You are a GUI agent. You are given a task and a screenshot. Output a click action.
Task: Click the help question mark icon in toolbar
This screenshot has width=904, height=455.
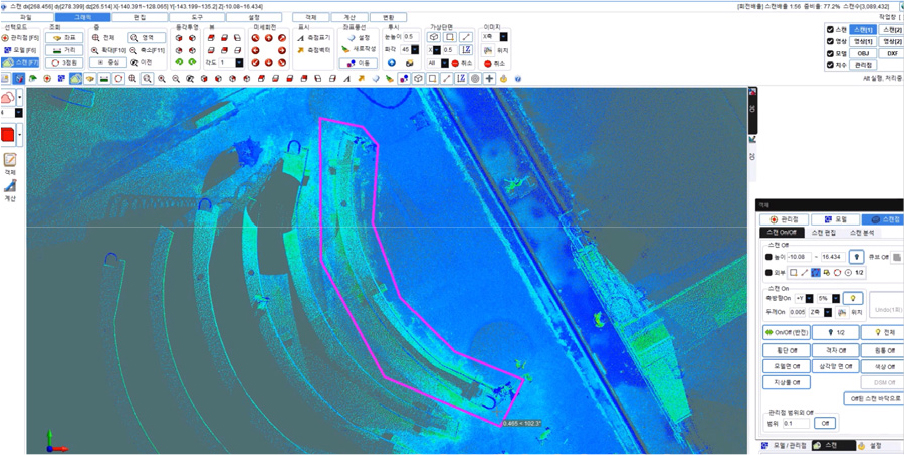click(517, 78)
